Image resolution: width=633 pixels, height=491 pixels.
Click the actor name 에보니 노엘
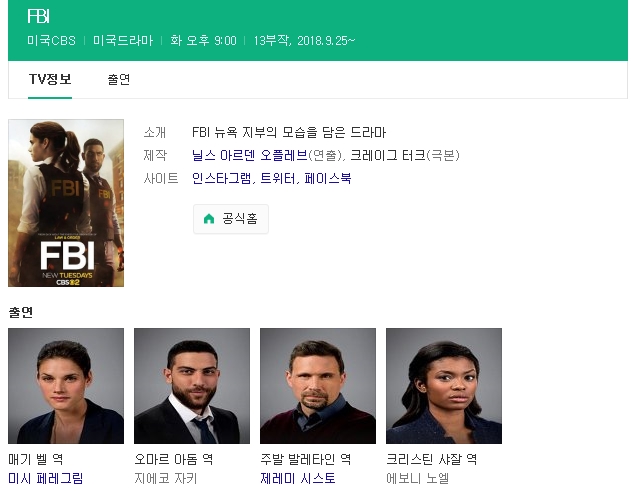click(417, 479)
